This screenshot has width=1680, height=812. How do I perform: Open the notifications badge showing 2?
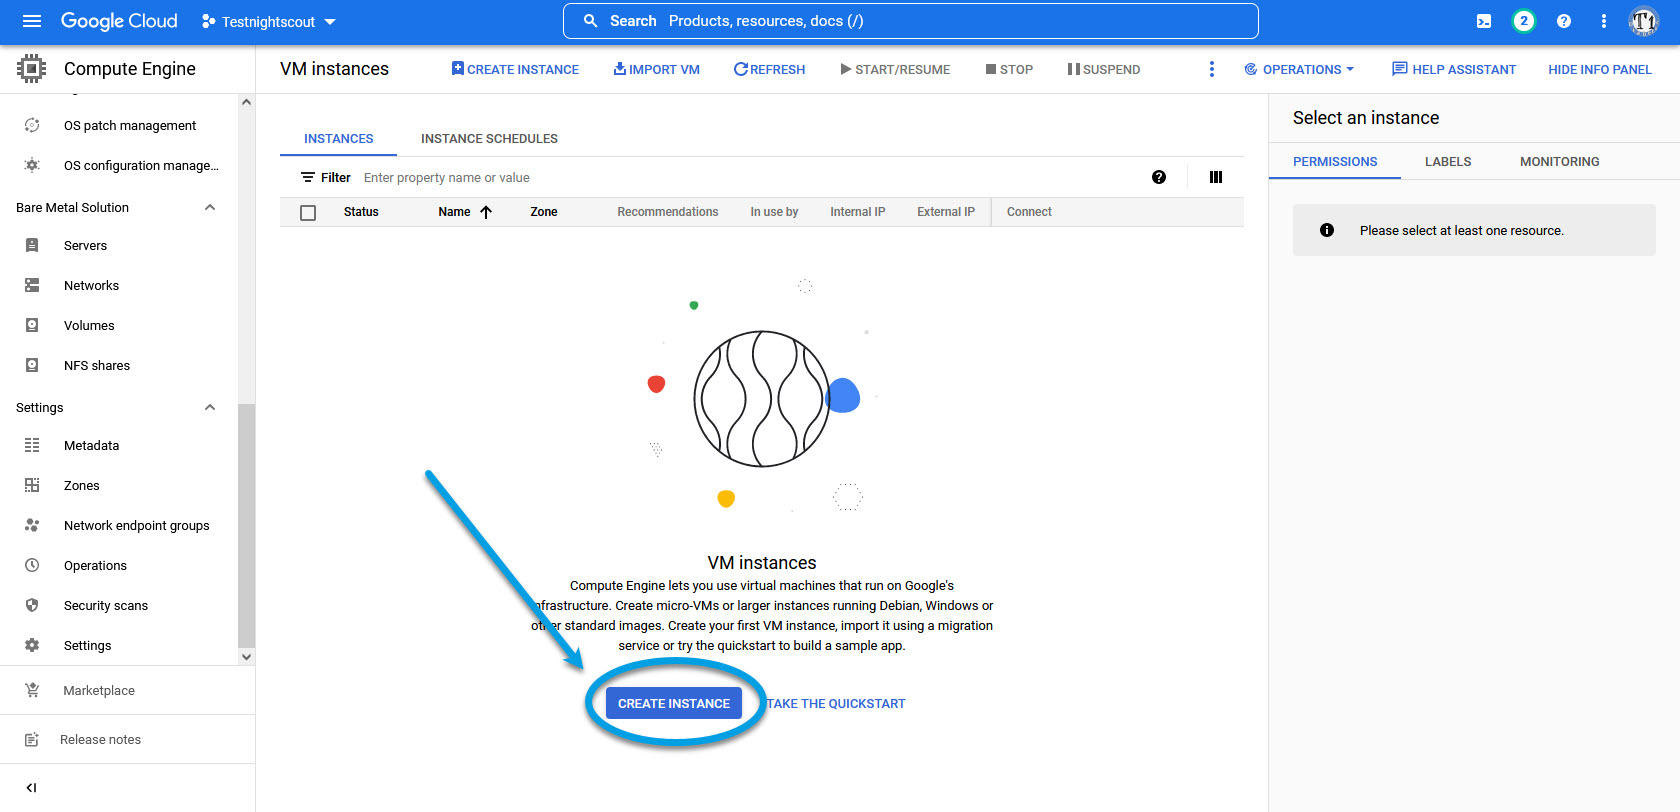coord(1523,21)
